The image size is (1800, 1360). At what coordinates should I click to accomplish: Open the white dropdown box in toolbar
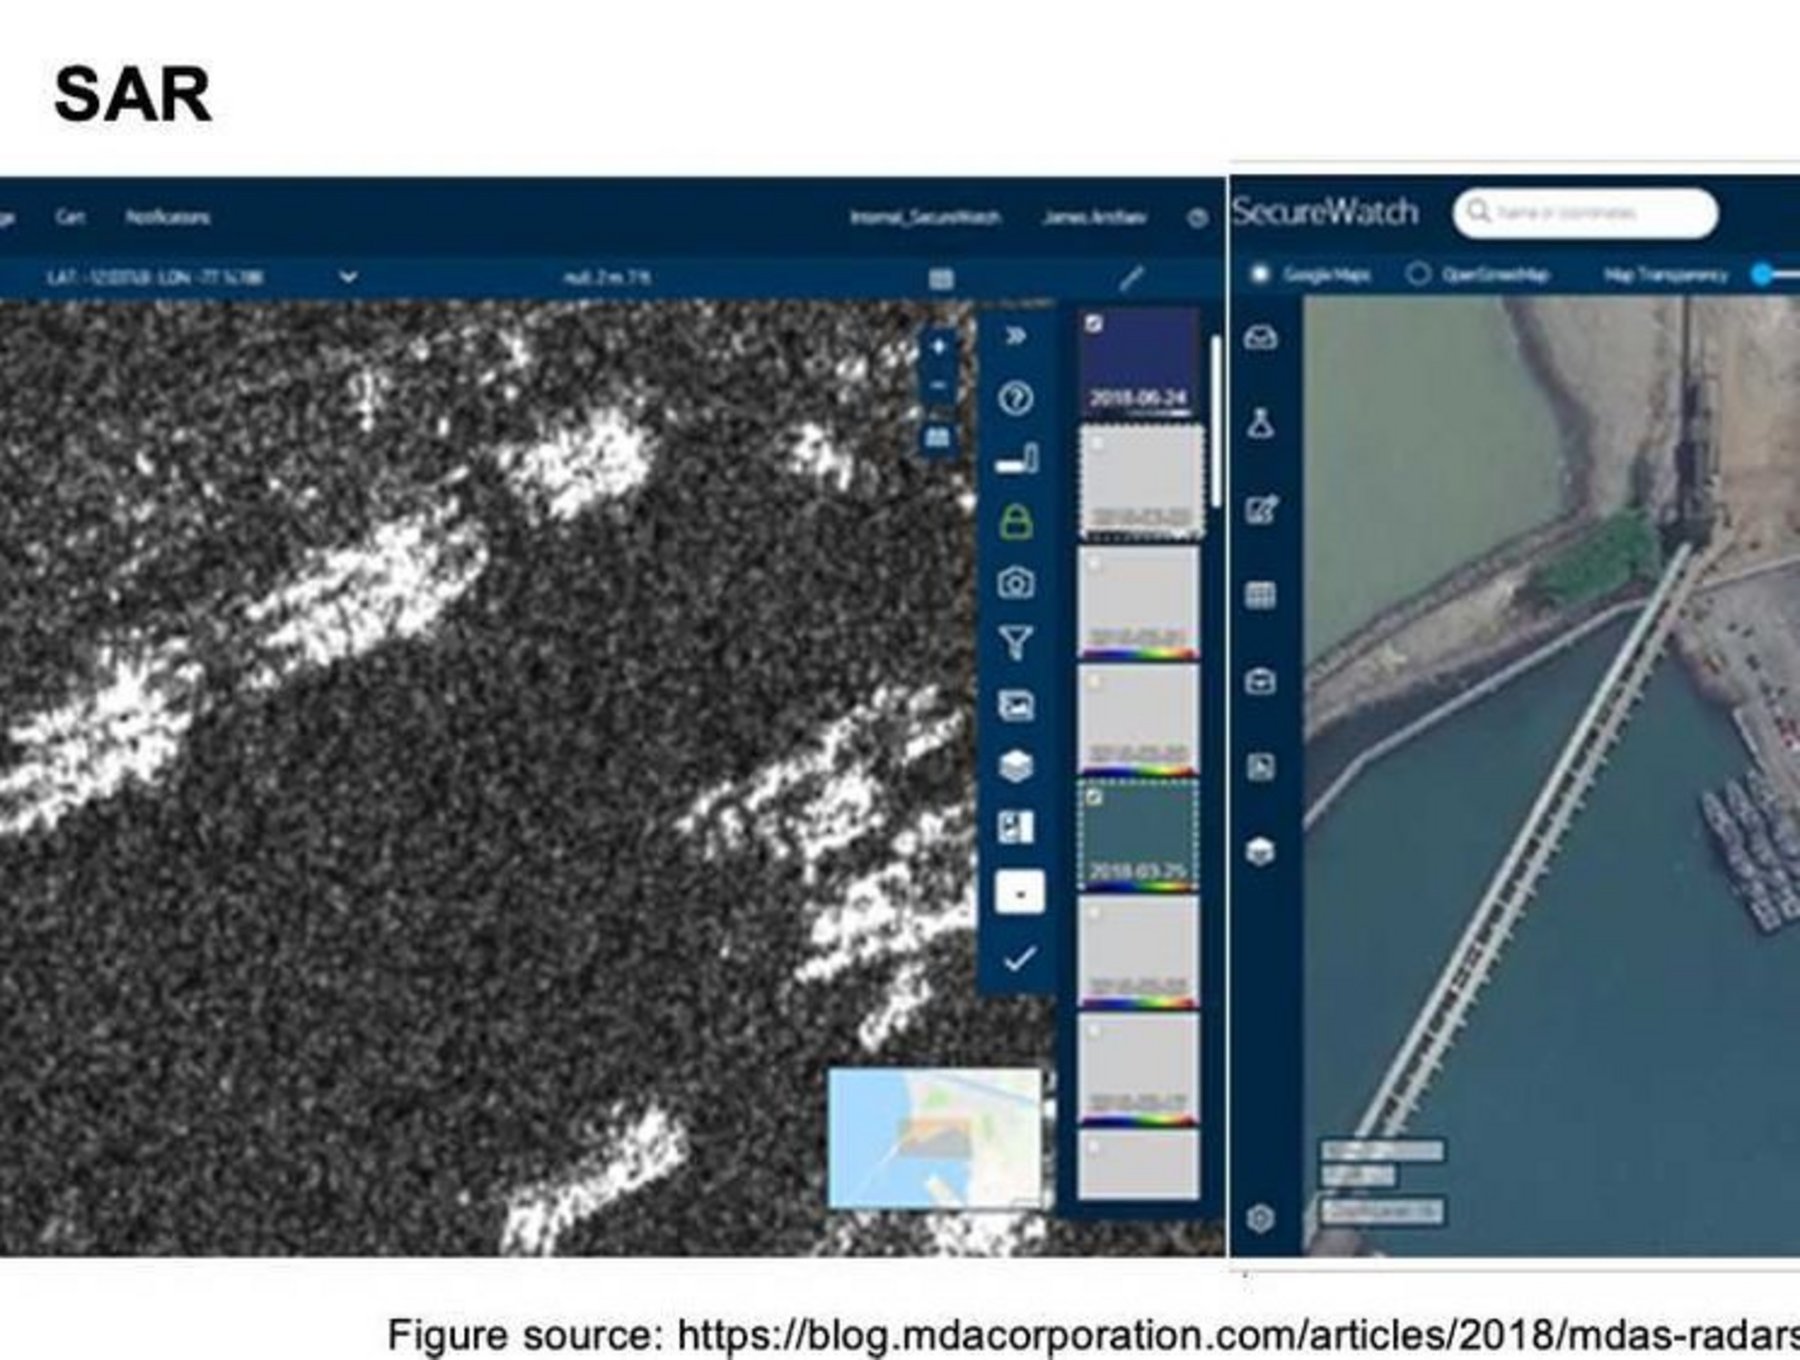point(1019,892)
